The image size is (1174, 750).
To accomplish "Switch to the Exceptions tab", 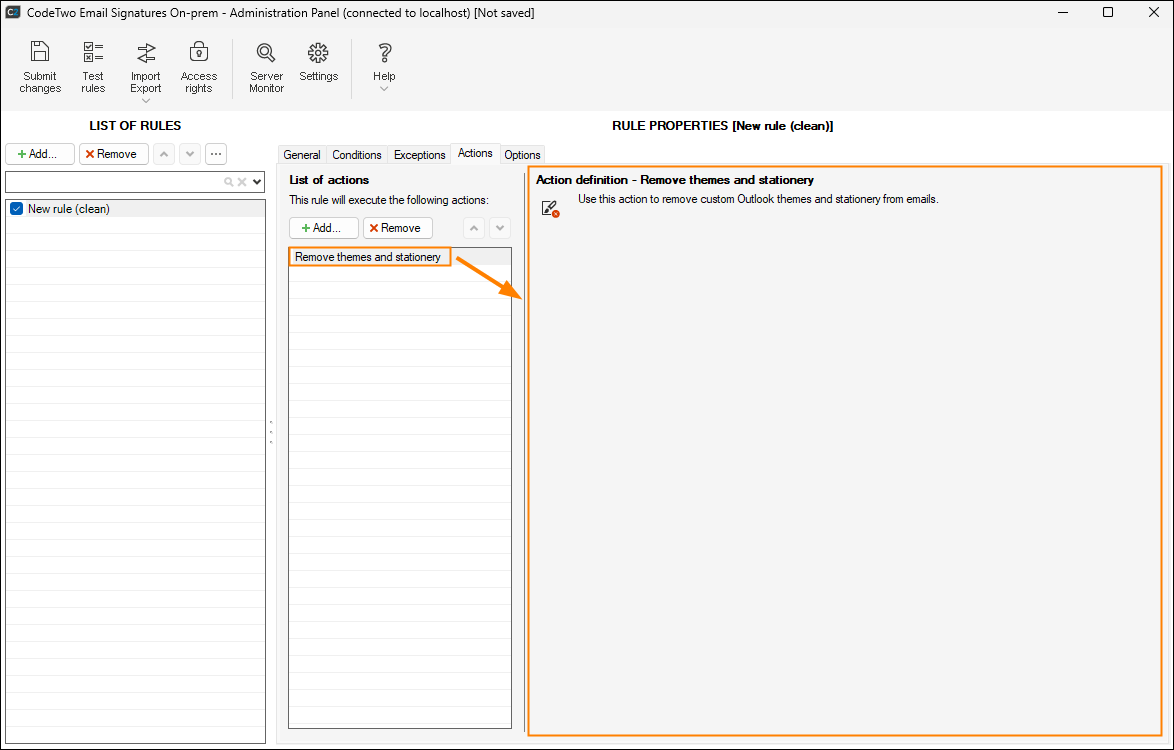I will point(419,155).
